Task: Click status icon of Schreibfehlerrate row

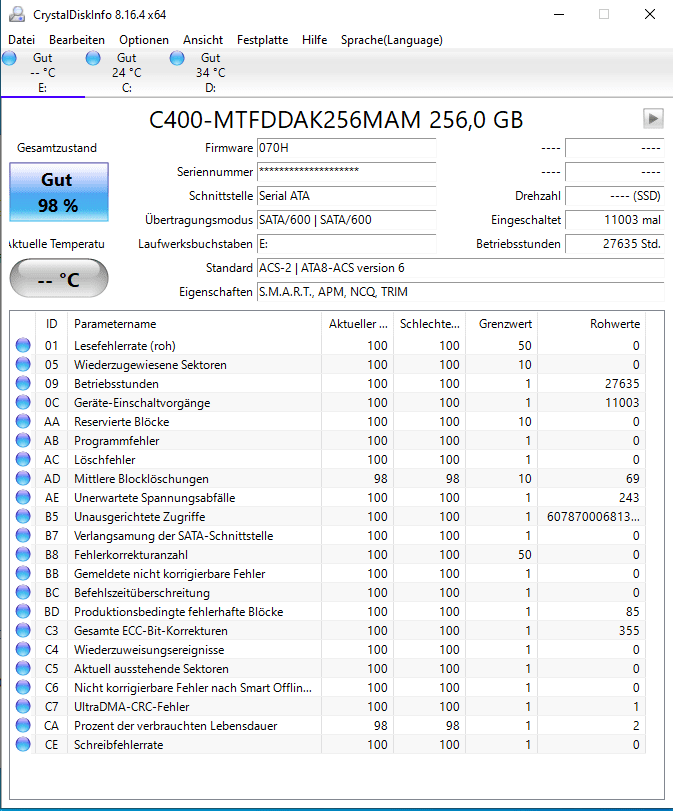Action: coord(23,744)
